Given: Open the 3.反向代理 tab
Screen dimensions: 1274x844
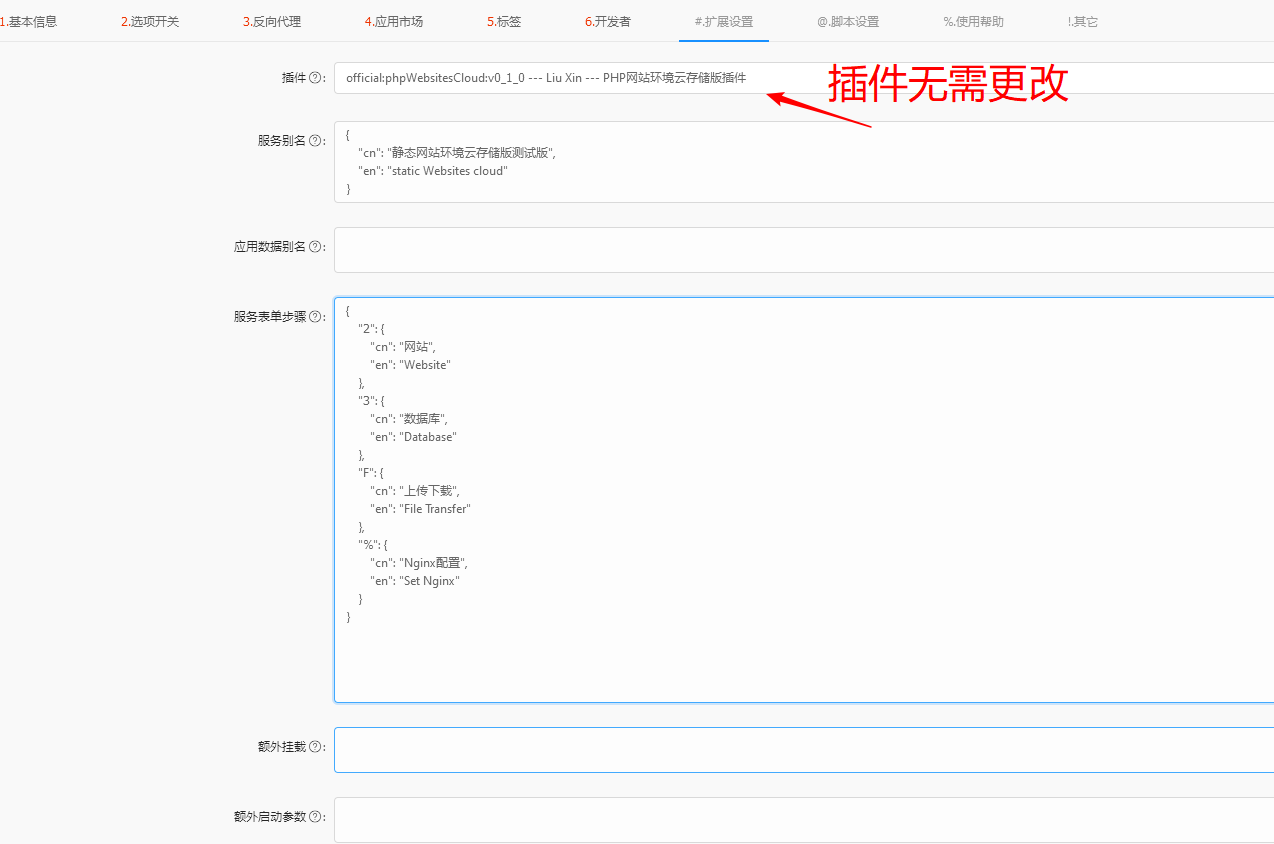Looking at the screenshot, I should (x=272, y=21).
